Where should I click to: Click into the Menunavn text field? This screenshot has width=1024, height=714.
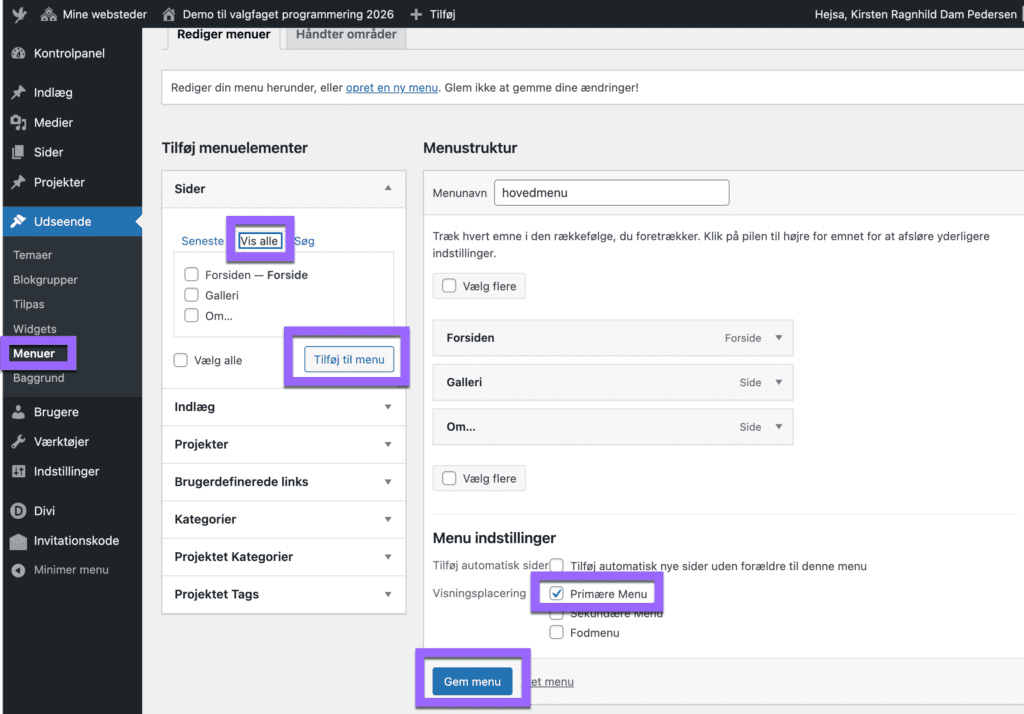coord(611,192)
